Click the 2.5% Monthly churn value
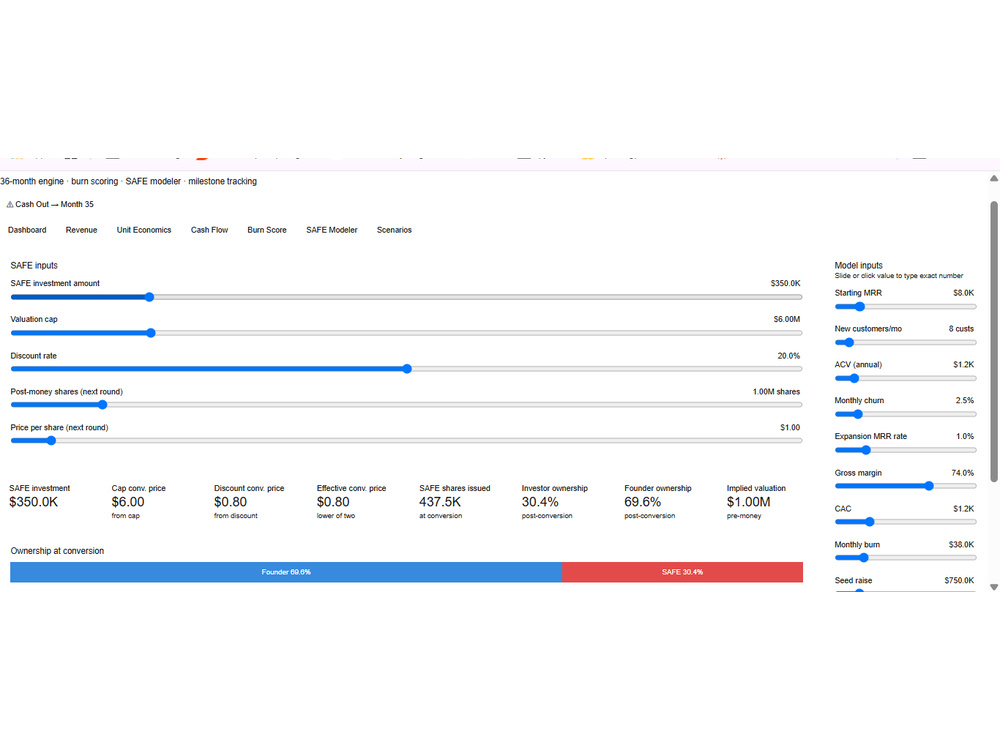The height and width of the screenshot is (750, 1000). click(964, 401)
